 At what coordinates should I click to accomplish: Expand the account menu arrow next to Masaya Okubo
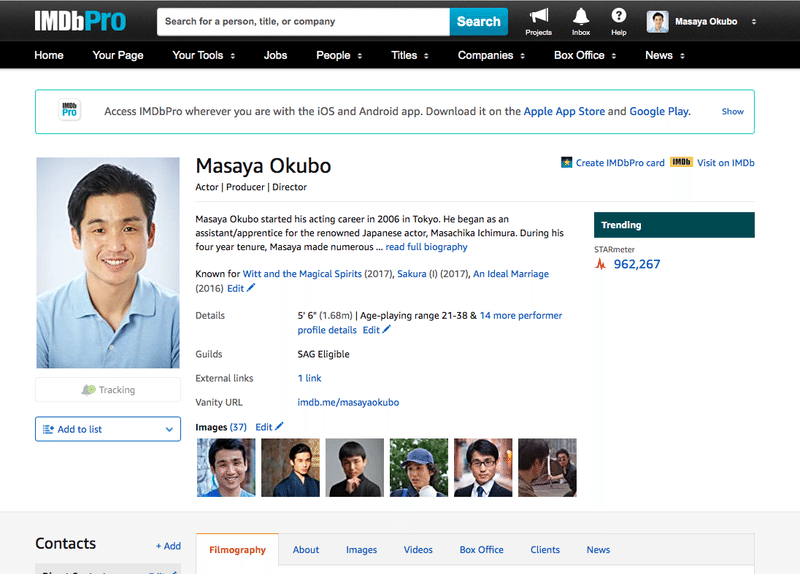pos(754,22)
